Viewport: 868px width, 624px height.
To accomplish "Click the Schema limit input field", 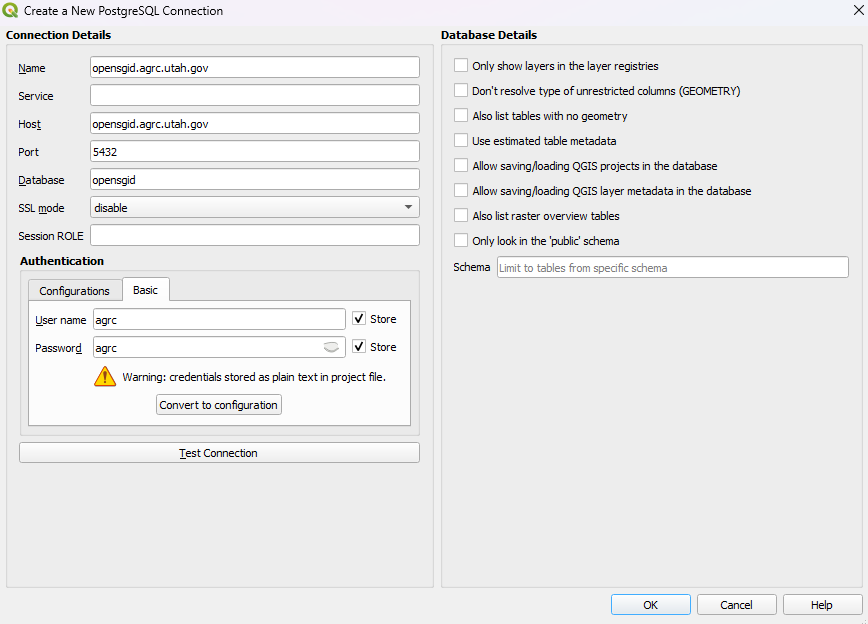I will point(673,267).
